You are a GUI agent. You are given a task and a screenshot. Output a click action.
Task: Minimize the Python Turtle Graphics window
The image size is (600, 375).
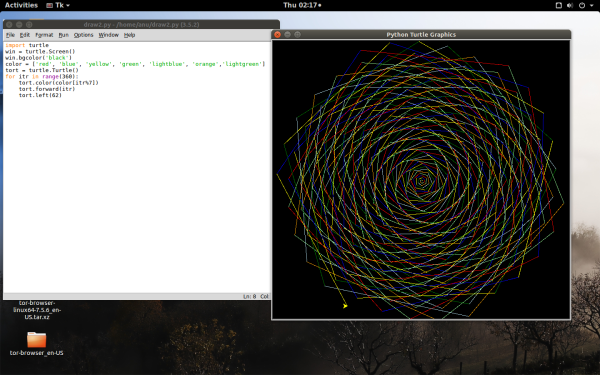pyautogui.click(x=287, y=34)
